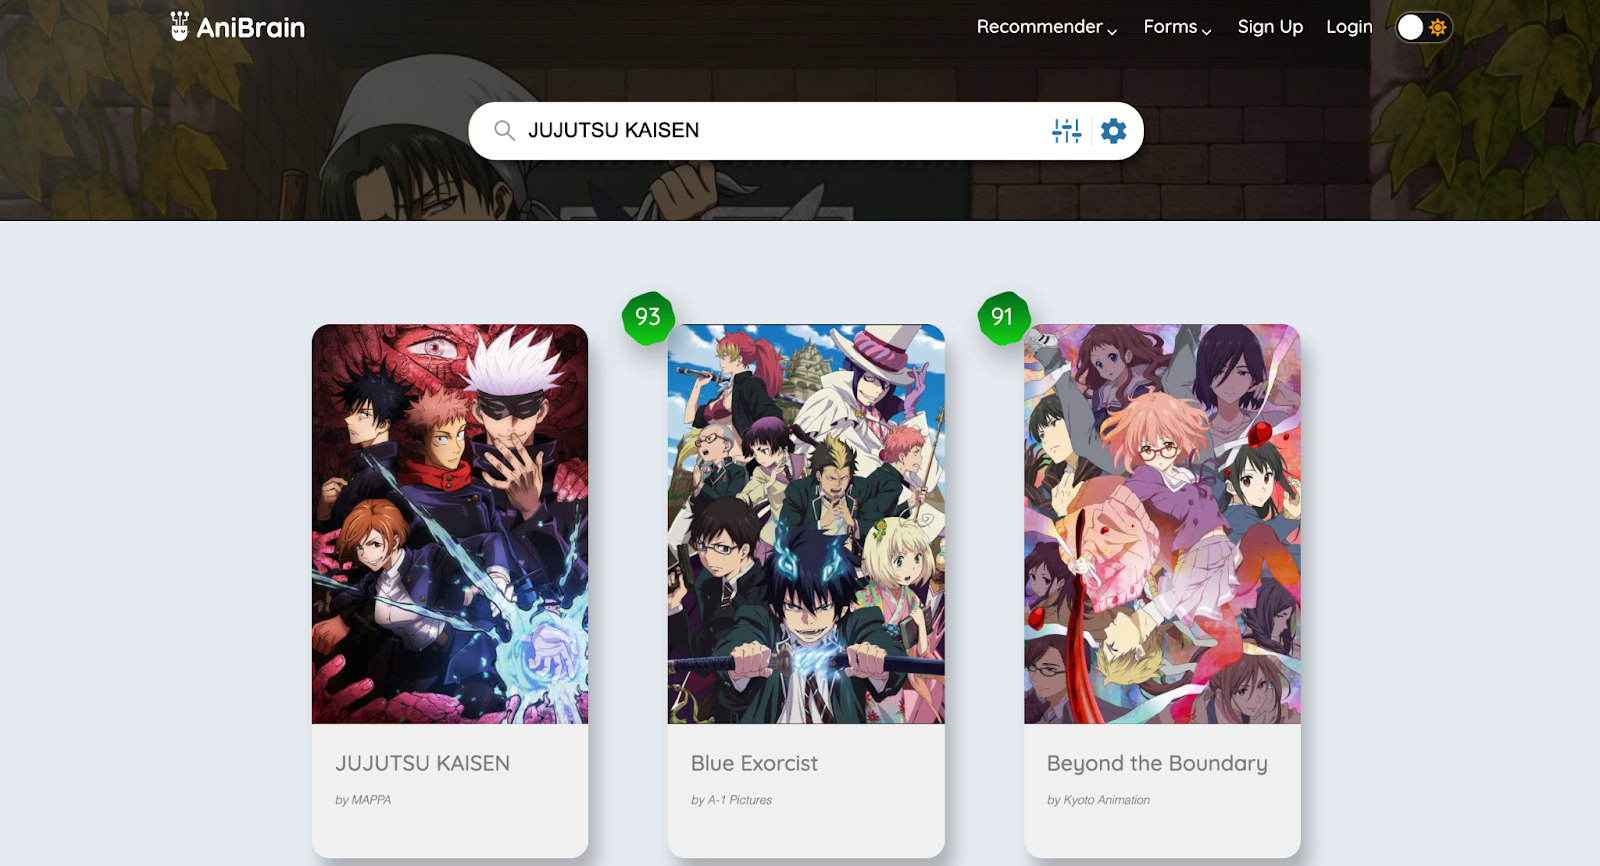Select the Beyond the Boundary poster thumbnail
Image resolution: width=1600 pixels, height=866 pixels.
pos(1162,524)
